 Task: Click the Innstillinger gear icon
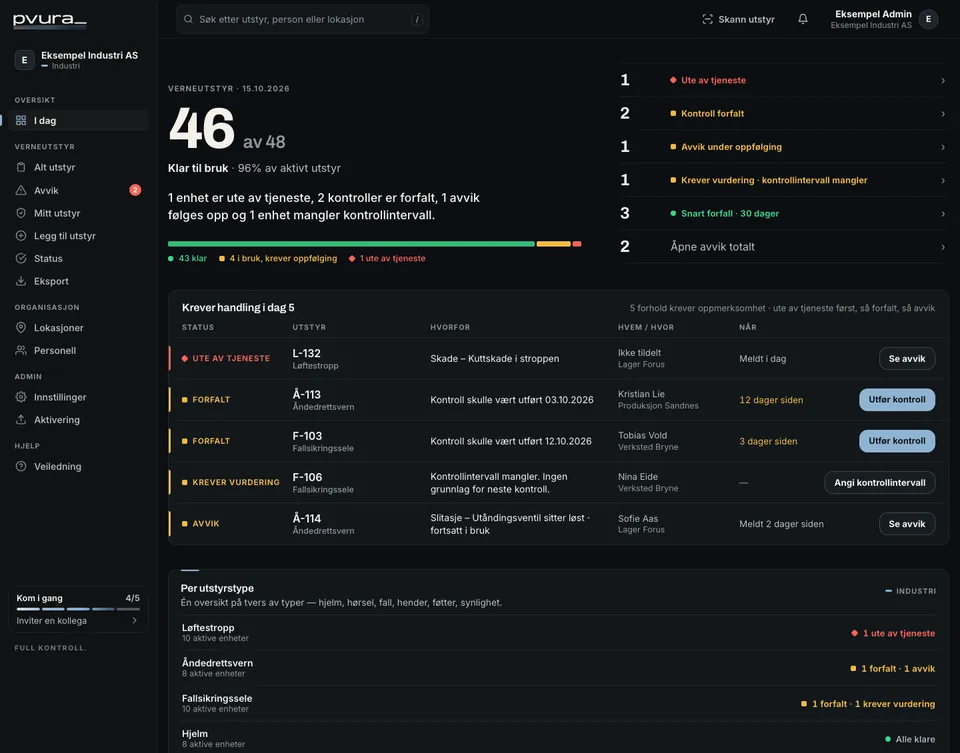pyautogui.click(x=21, y=397)
